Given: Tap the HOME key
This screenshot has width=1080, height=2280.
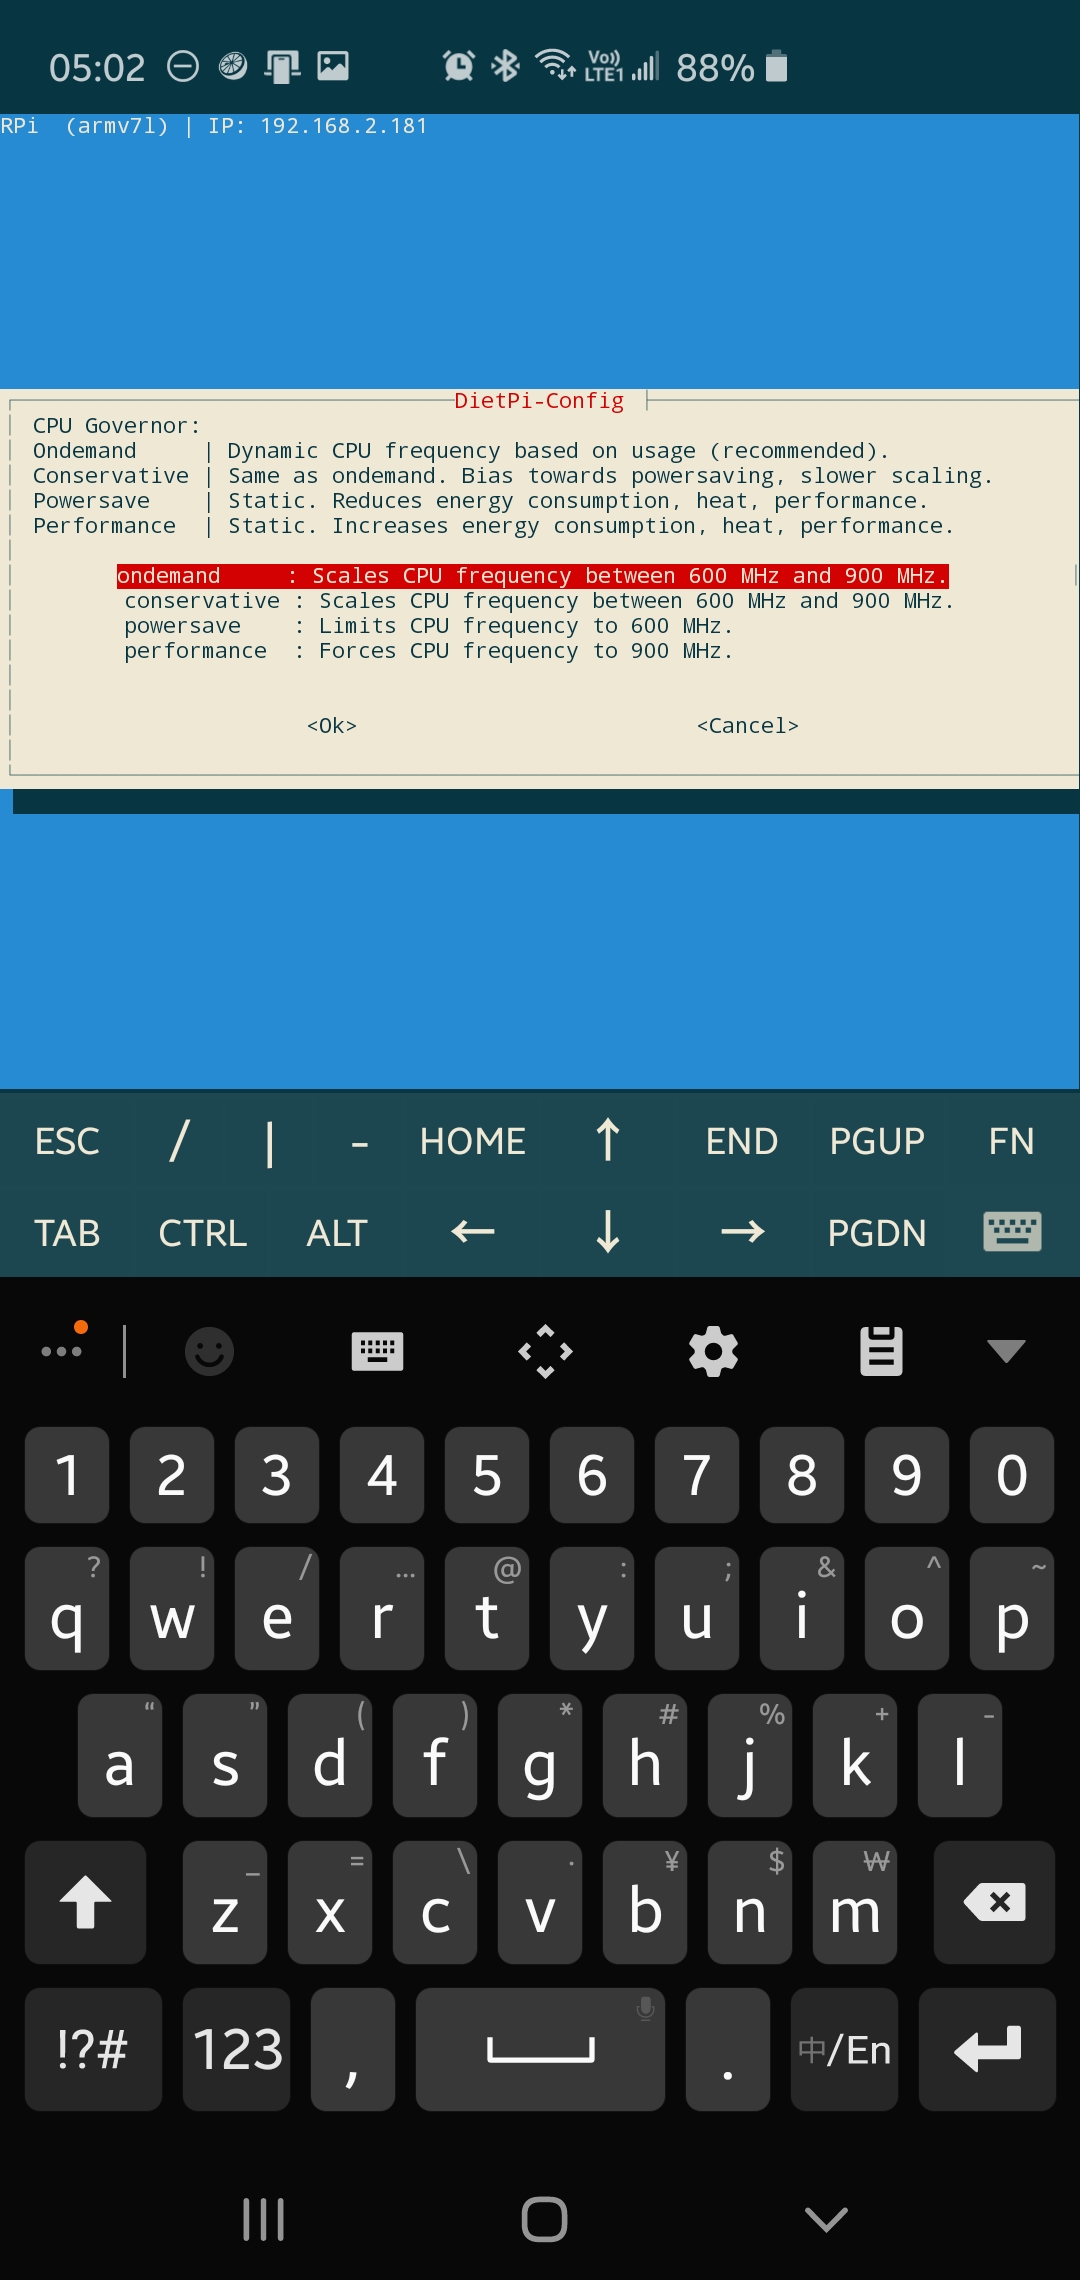Looking at the screenshot, I should click(472, 1141).
